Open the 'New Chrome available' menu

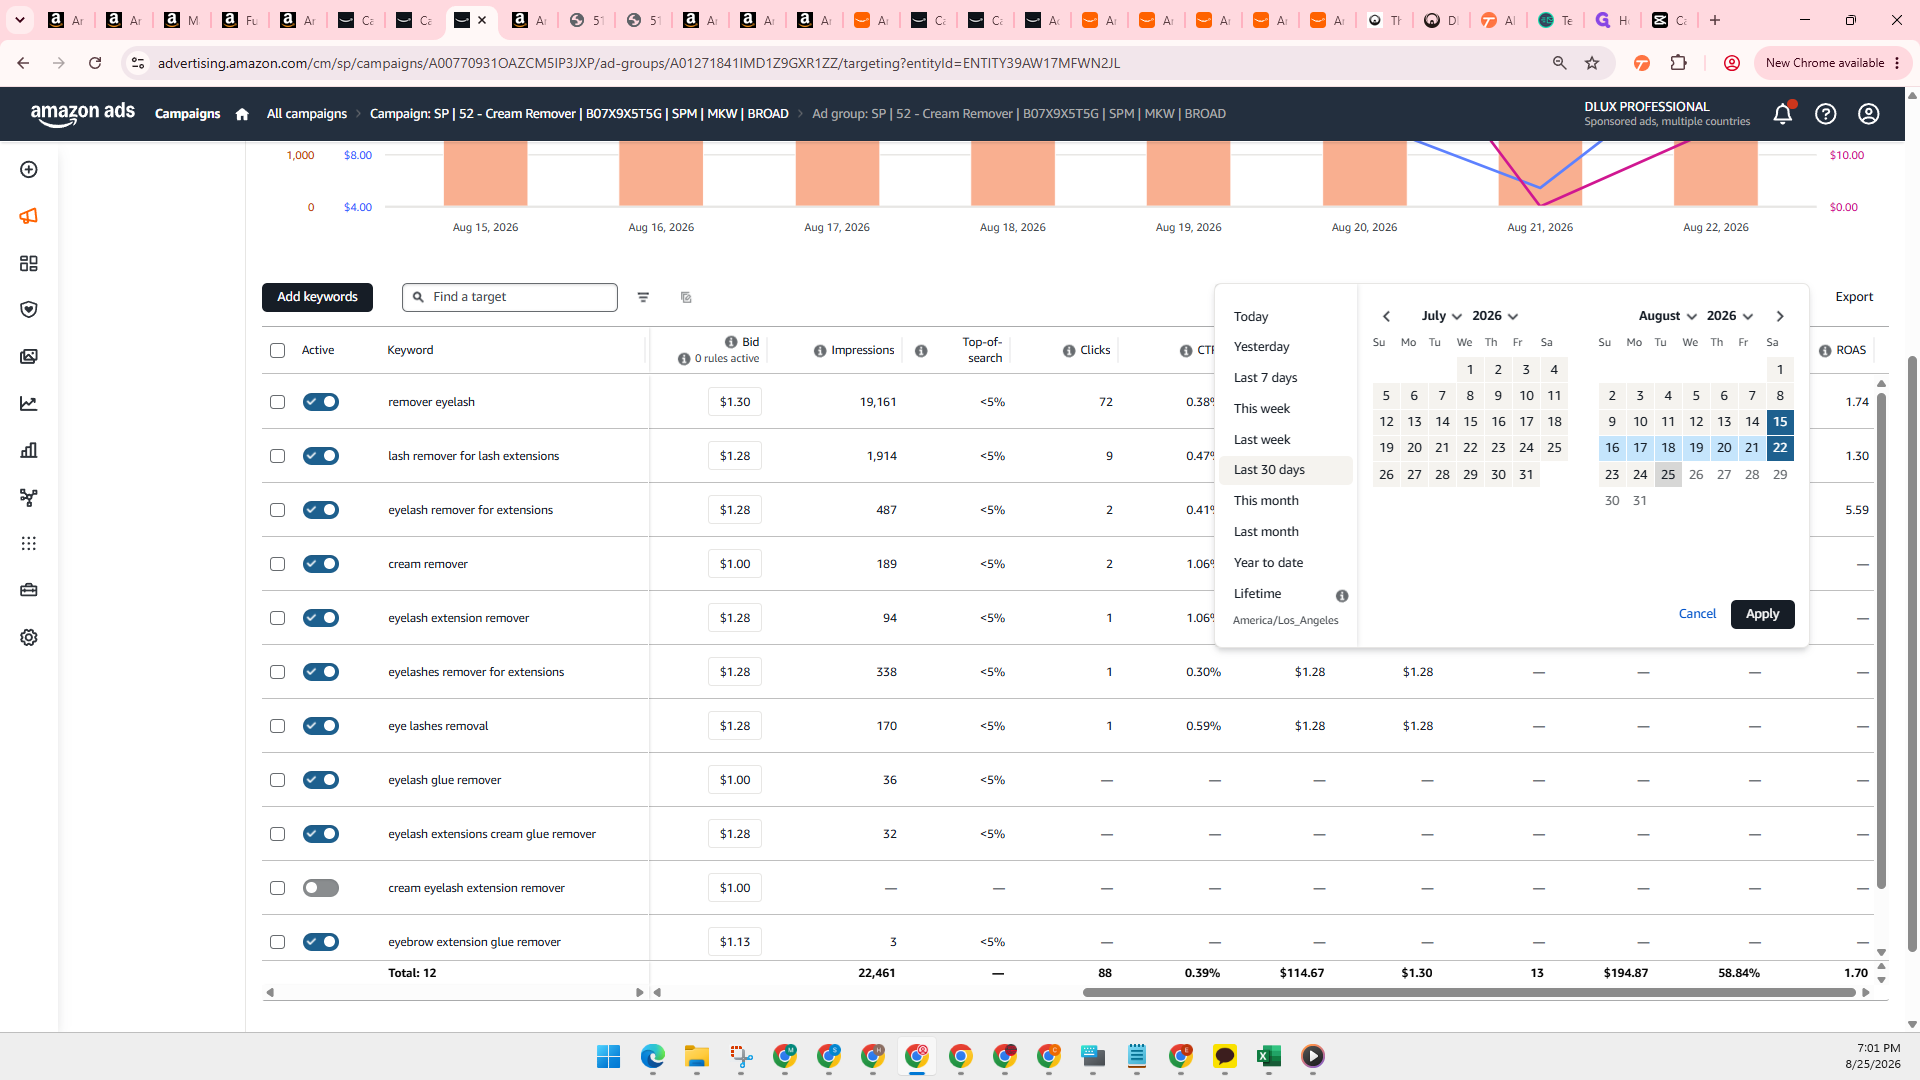click(x=1833, y=63)
